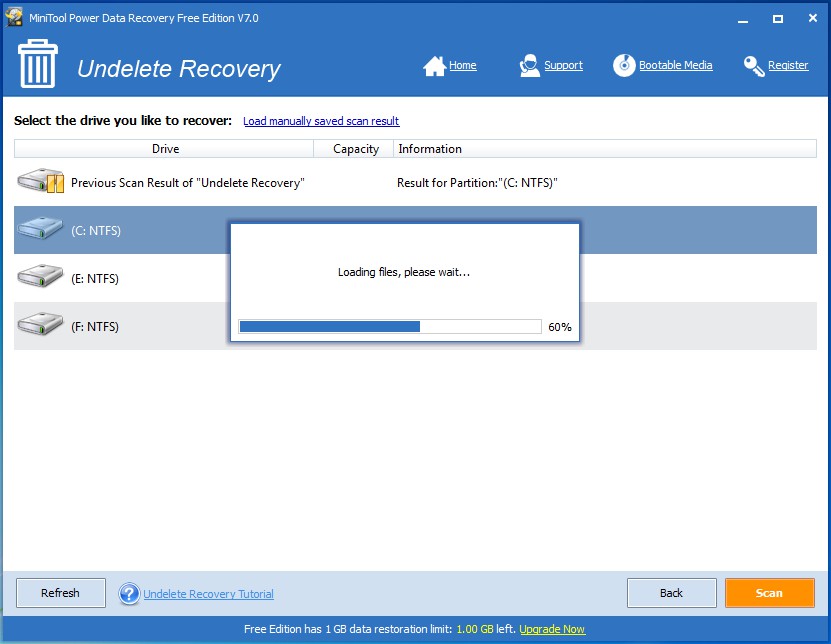Click the Upgrade Now link

pos(552,629)
